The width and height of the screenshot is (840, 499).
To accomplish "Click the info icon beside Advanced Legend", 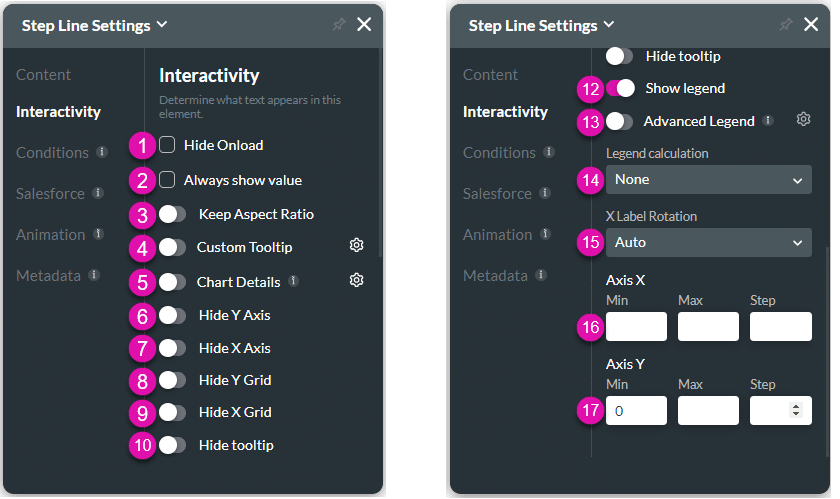I will click(768, 121).
